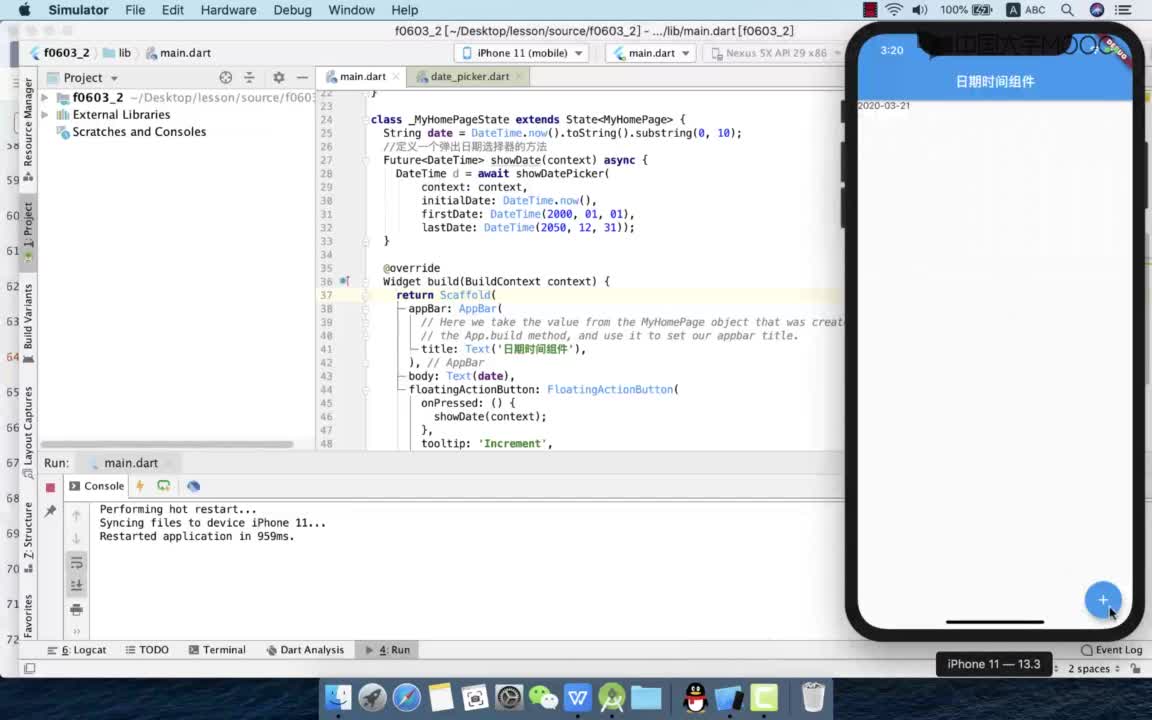Toggle 1: Project side panel
The image size is (1152, 720).
coord(28,231)
